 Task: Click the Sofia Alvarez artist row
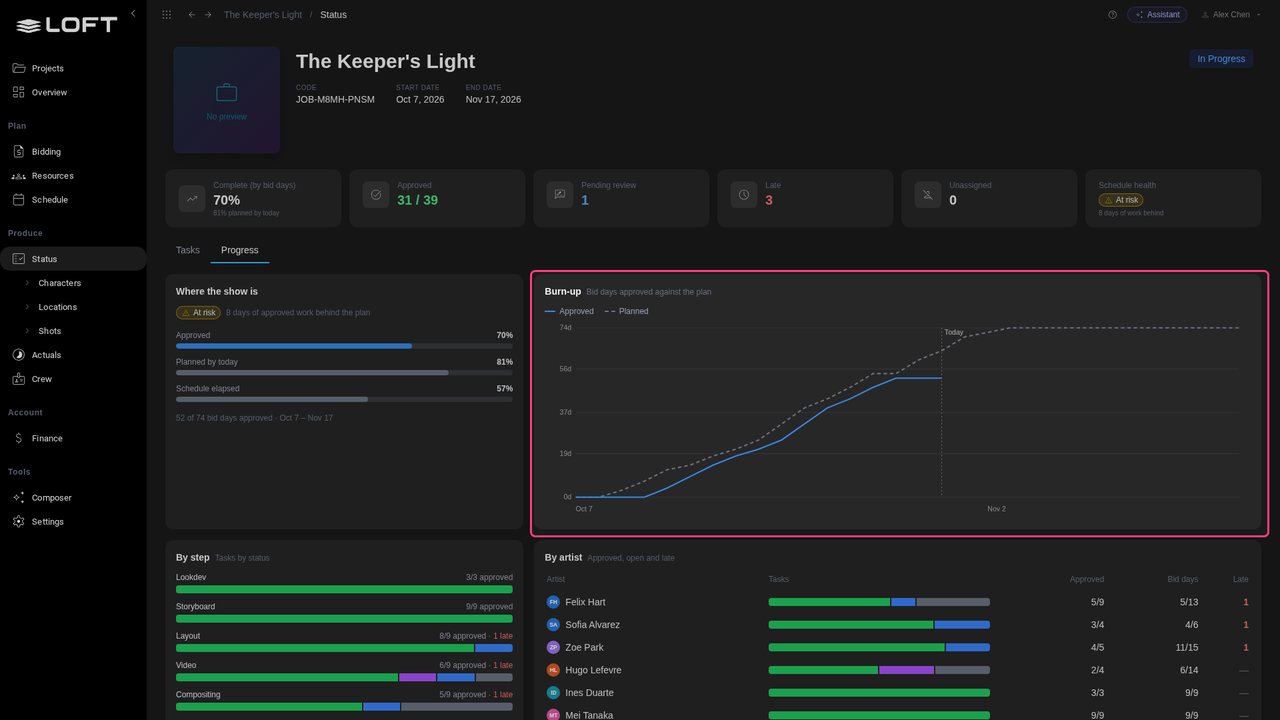898,625
